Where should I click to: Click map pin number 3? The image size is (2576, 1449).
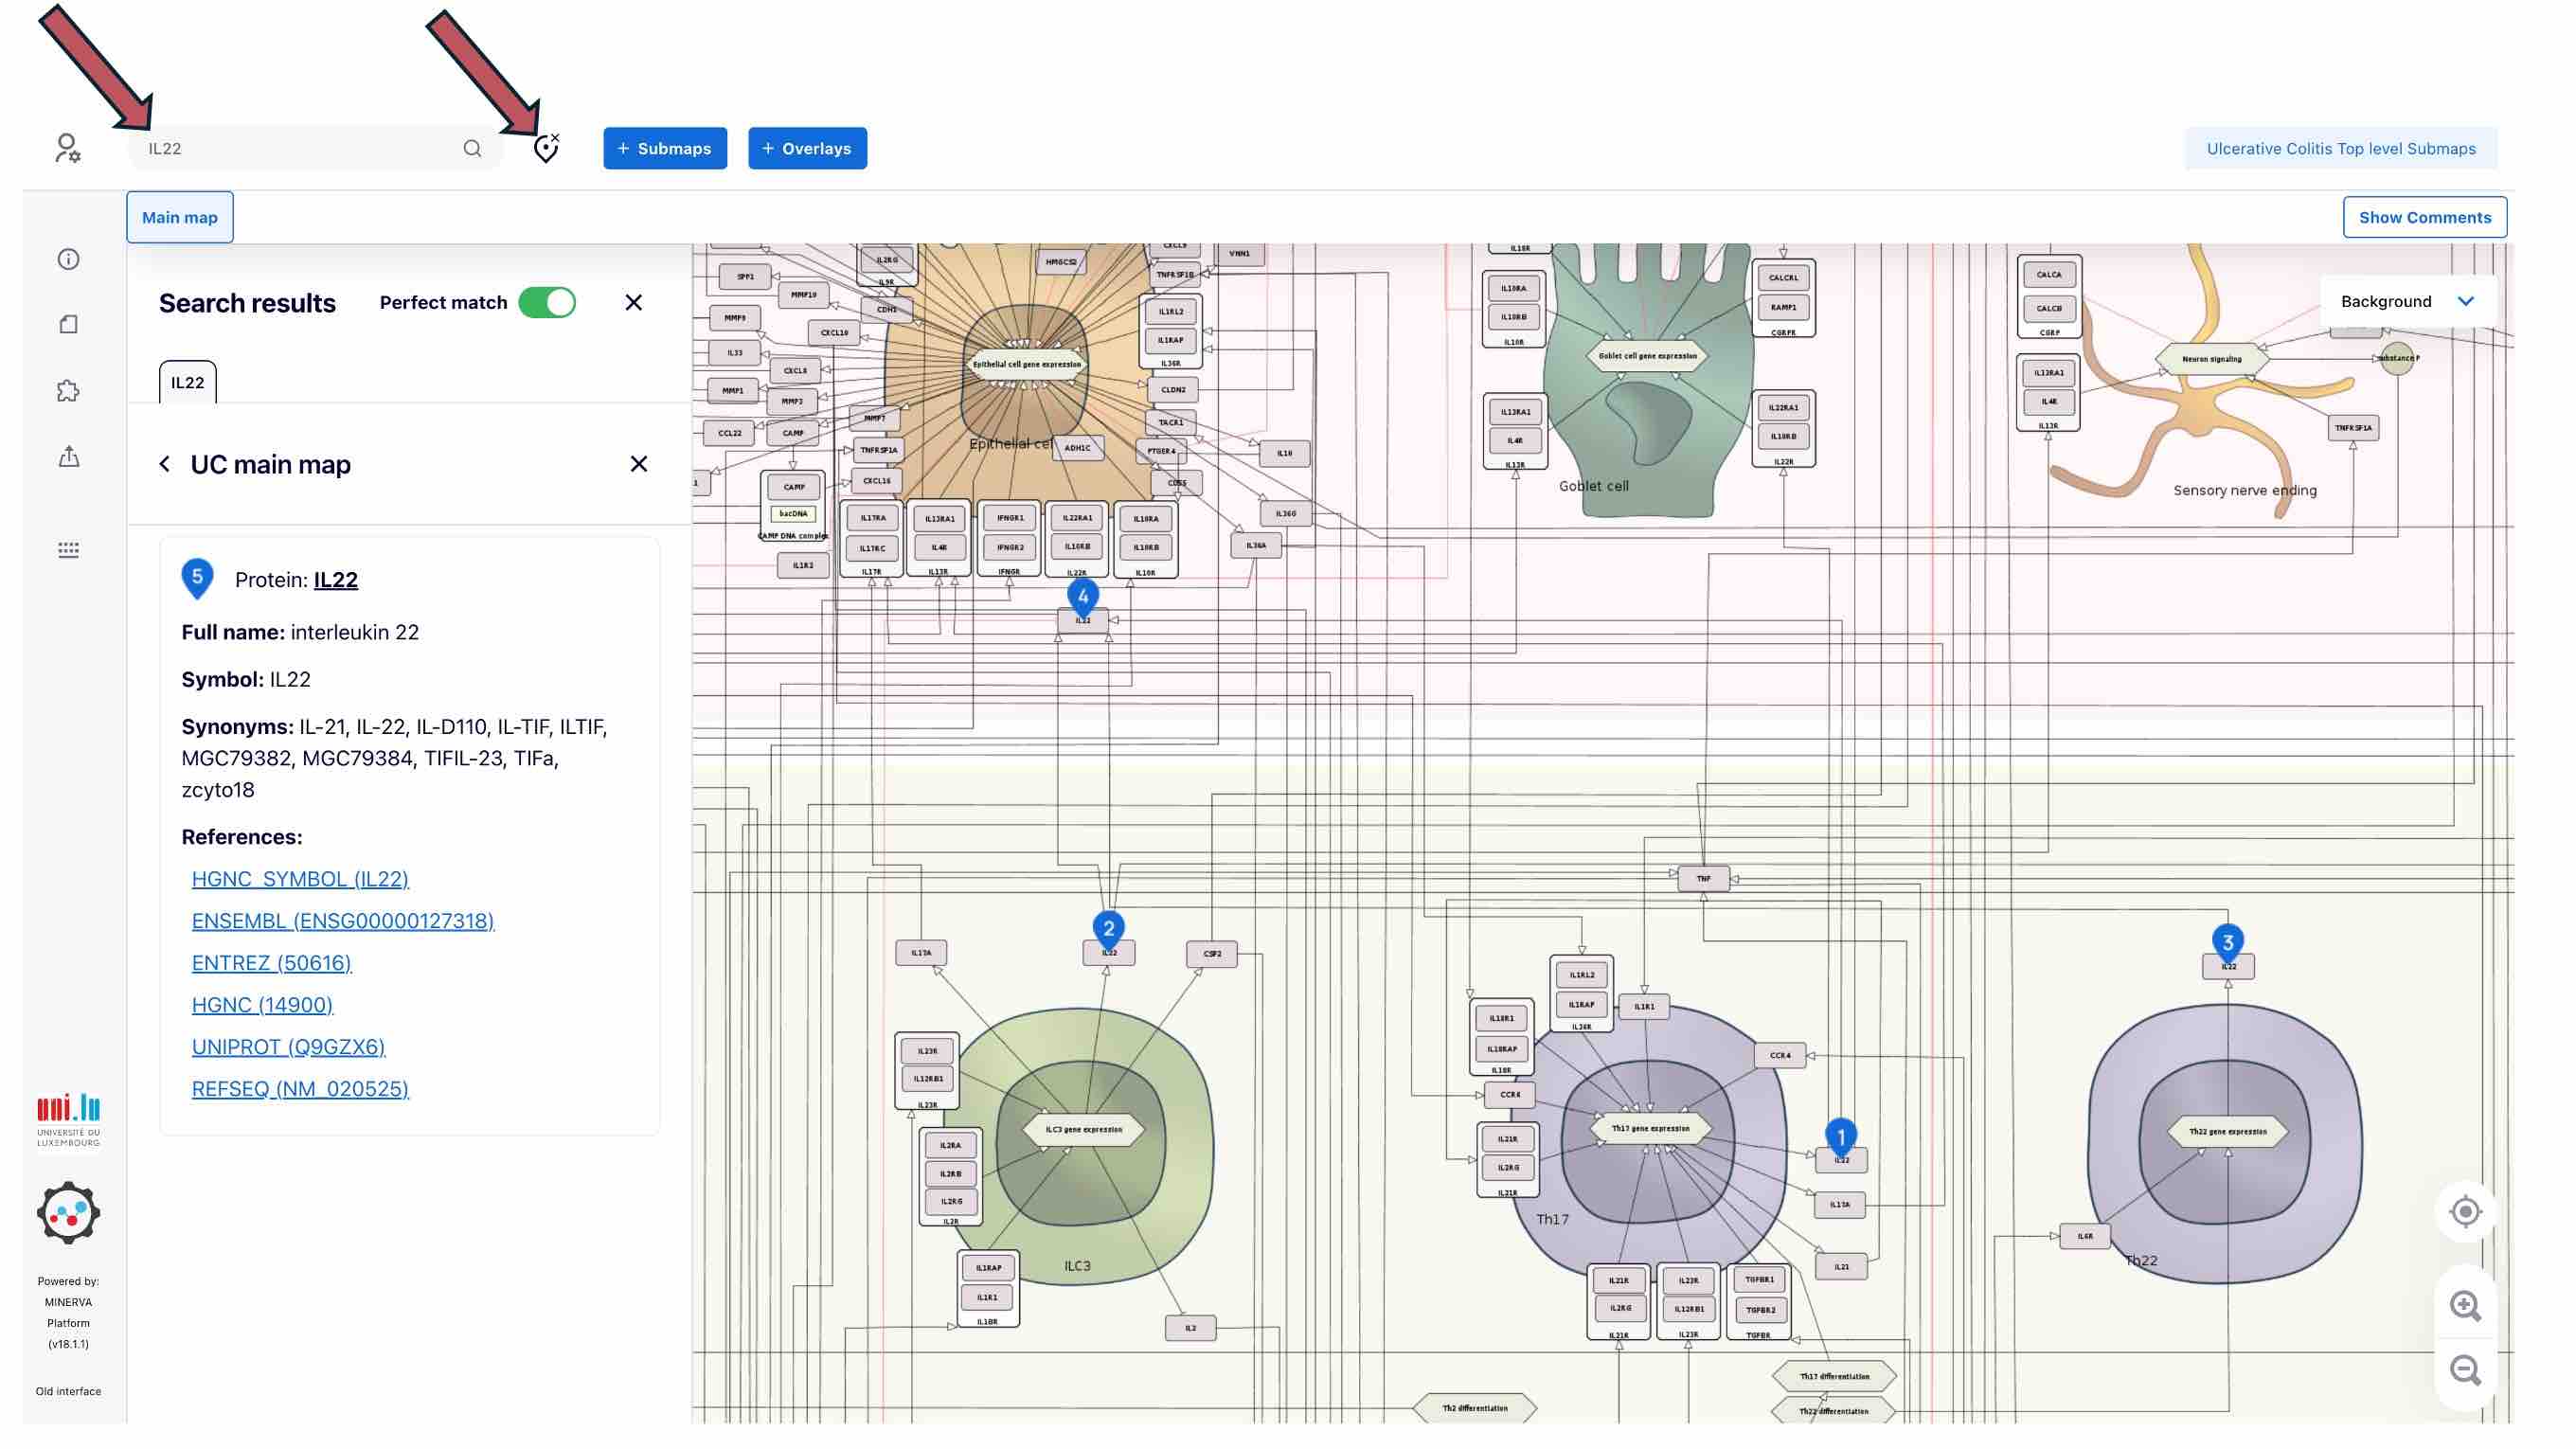(x=2227, y=941)
